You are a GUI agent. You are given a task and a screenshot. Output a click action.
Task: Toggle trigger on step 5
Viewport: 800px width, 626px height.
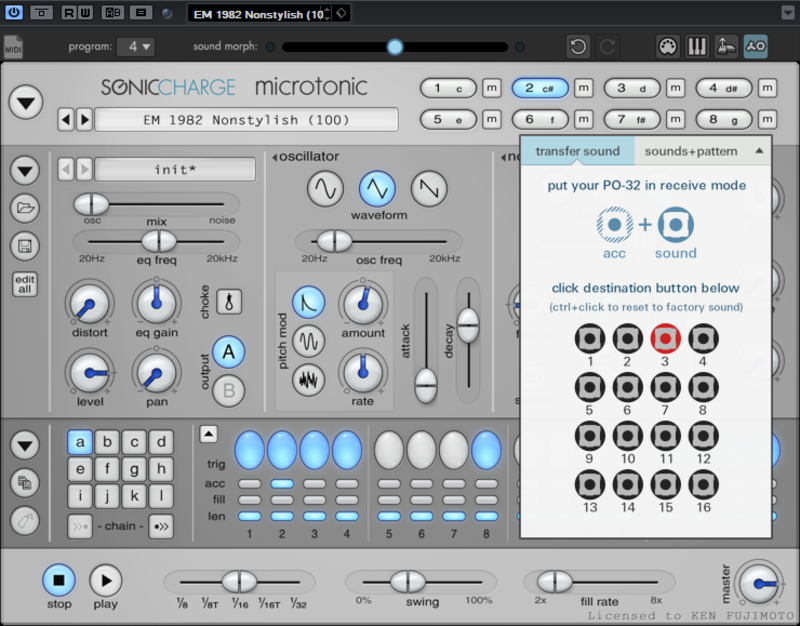(389, 449)
